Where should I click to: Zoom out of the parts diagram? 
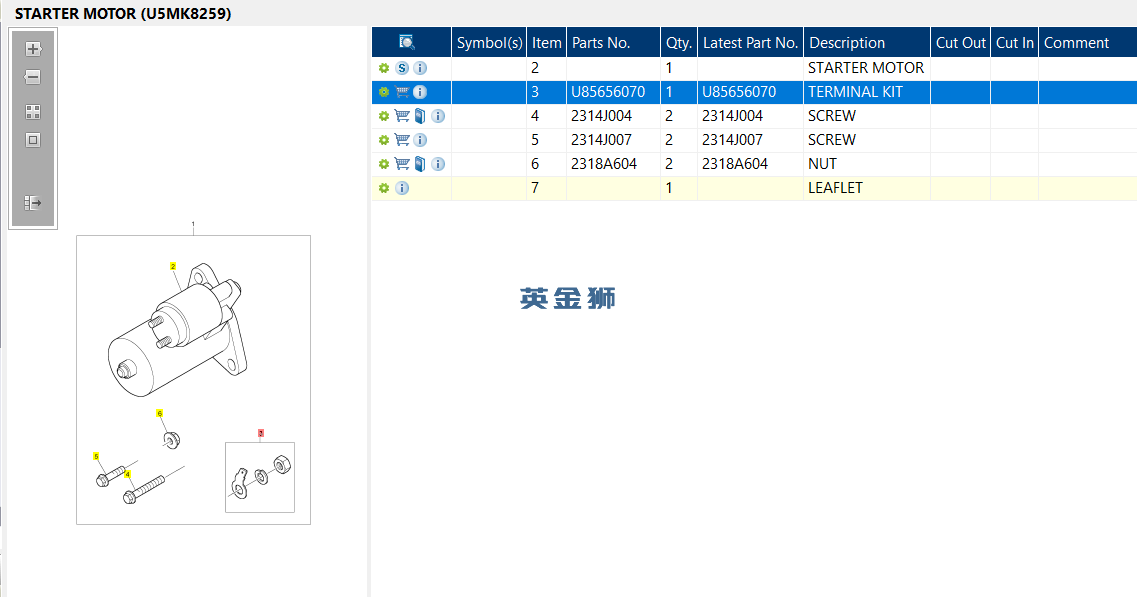(x=33, y=77)
